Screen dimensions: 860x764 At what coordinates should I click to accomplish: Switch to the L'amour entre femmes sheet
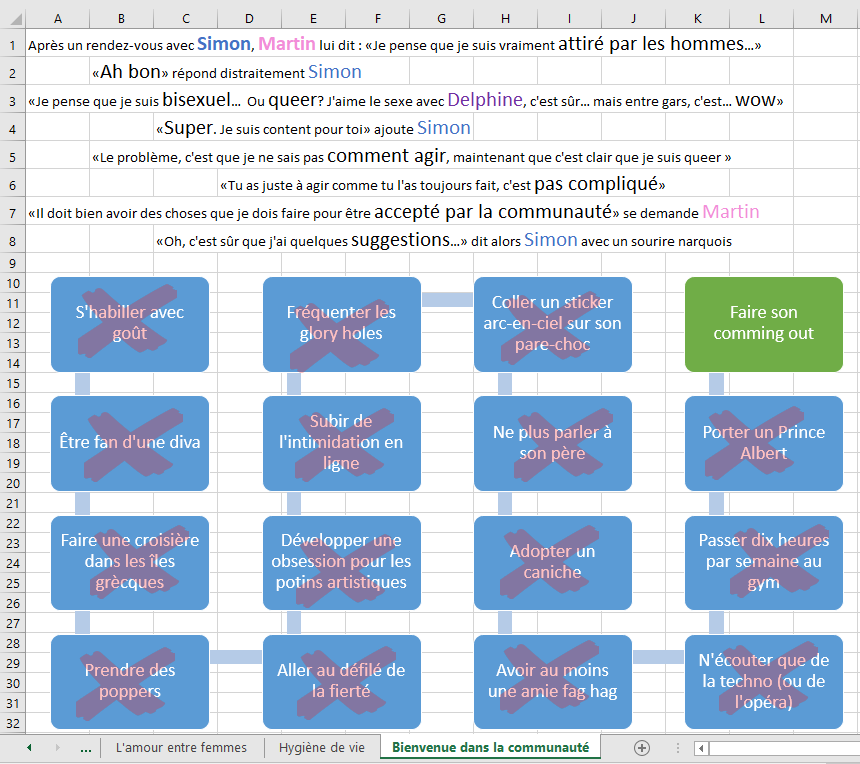click(181, 747)
